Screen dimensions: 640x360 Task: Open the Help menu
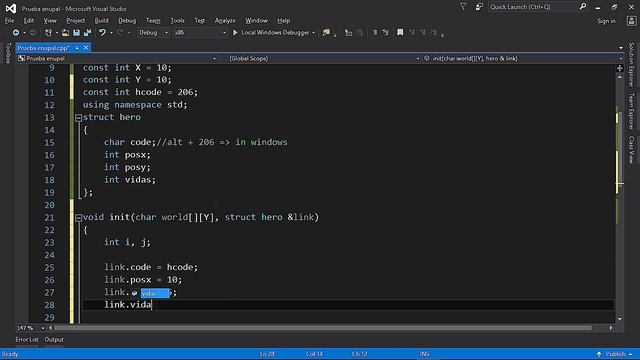(x=283, y=20)
